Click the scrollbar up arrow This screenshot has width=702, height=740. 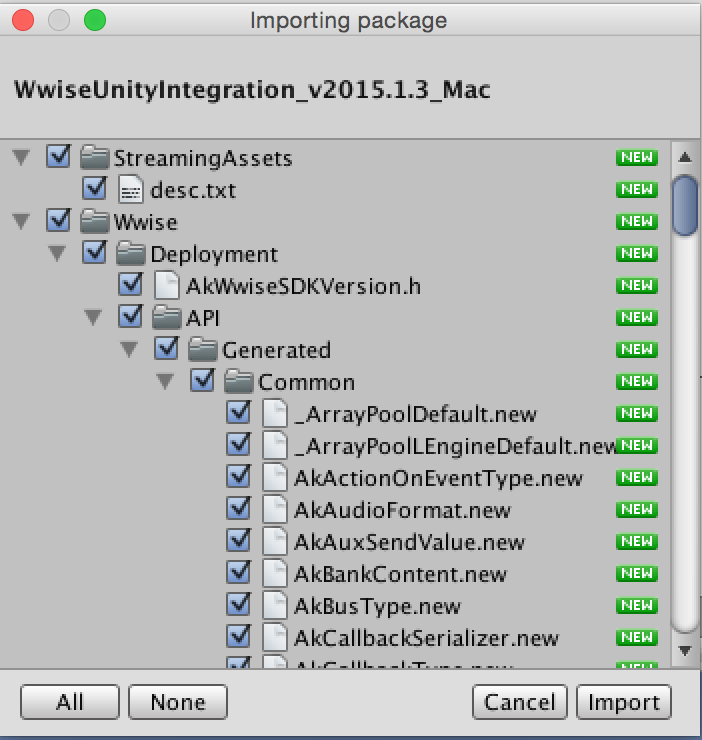point(685,158)
